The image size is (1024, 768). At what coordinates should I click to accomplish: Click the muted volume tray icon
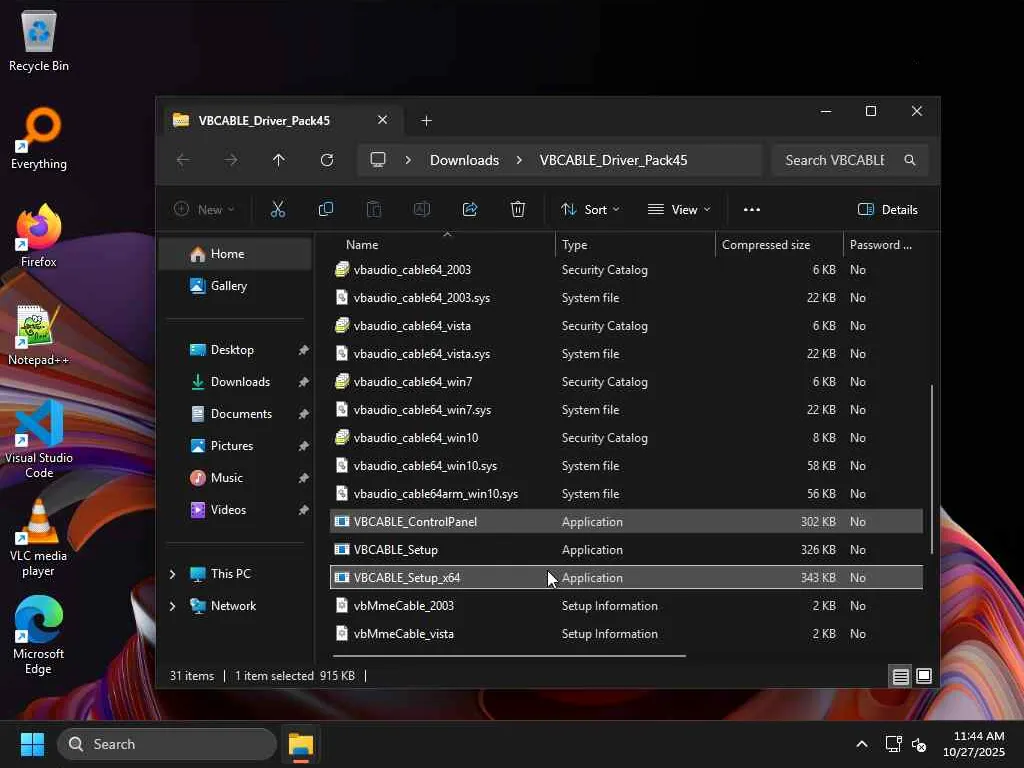point(919,744)
